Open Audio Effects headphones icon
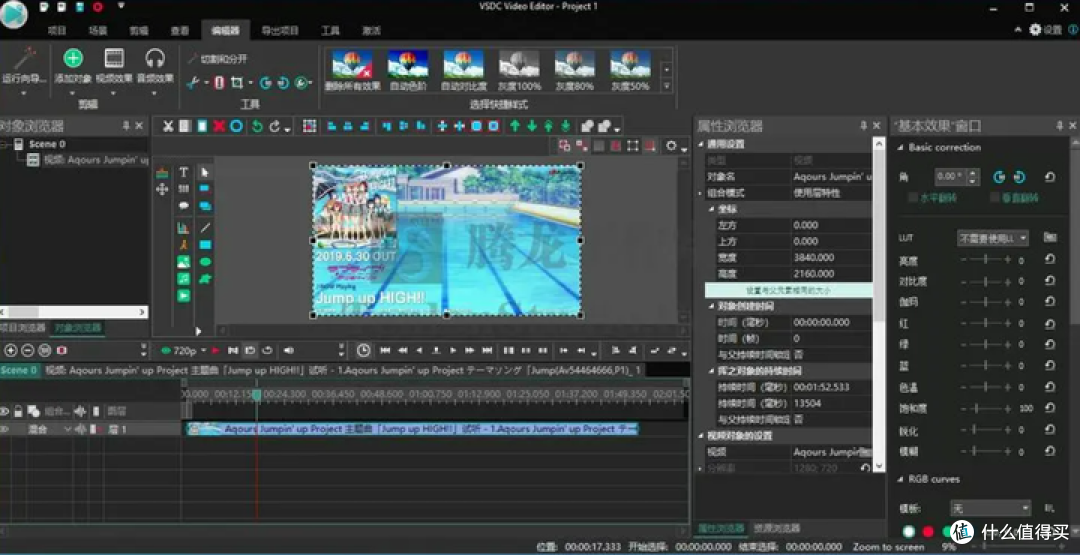 [155, 58]
